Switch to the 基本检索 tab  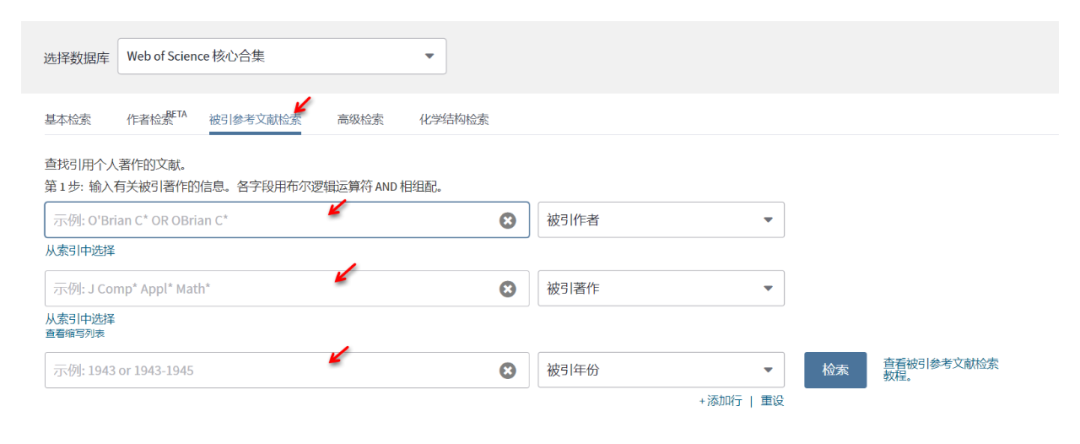68,119
